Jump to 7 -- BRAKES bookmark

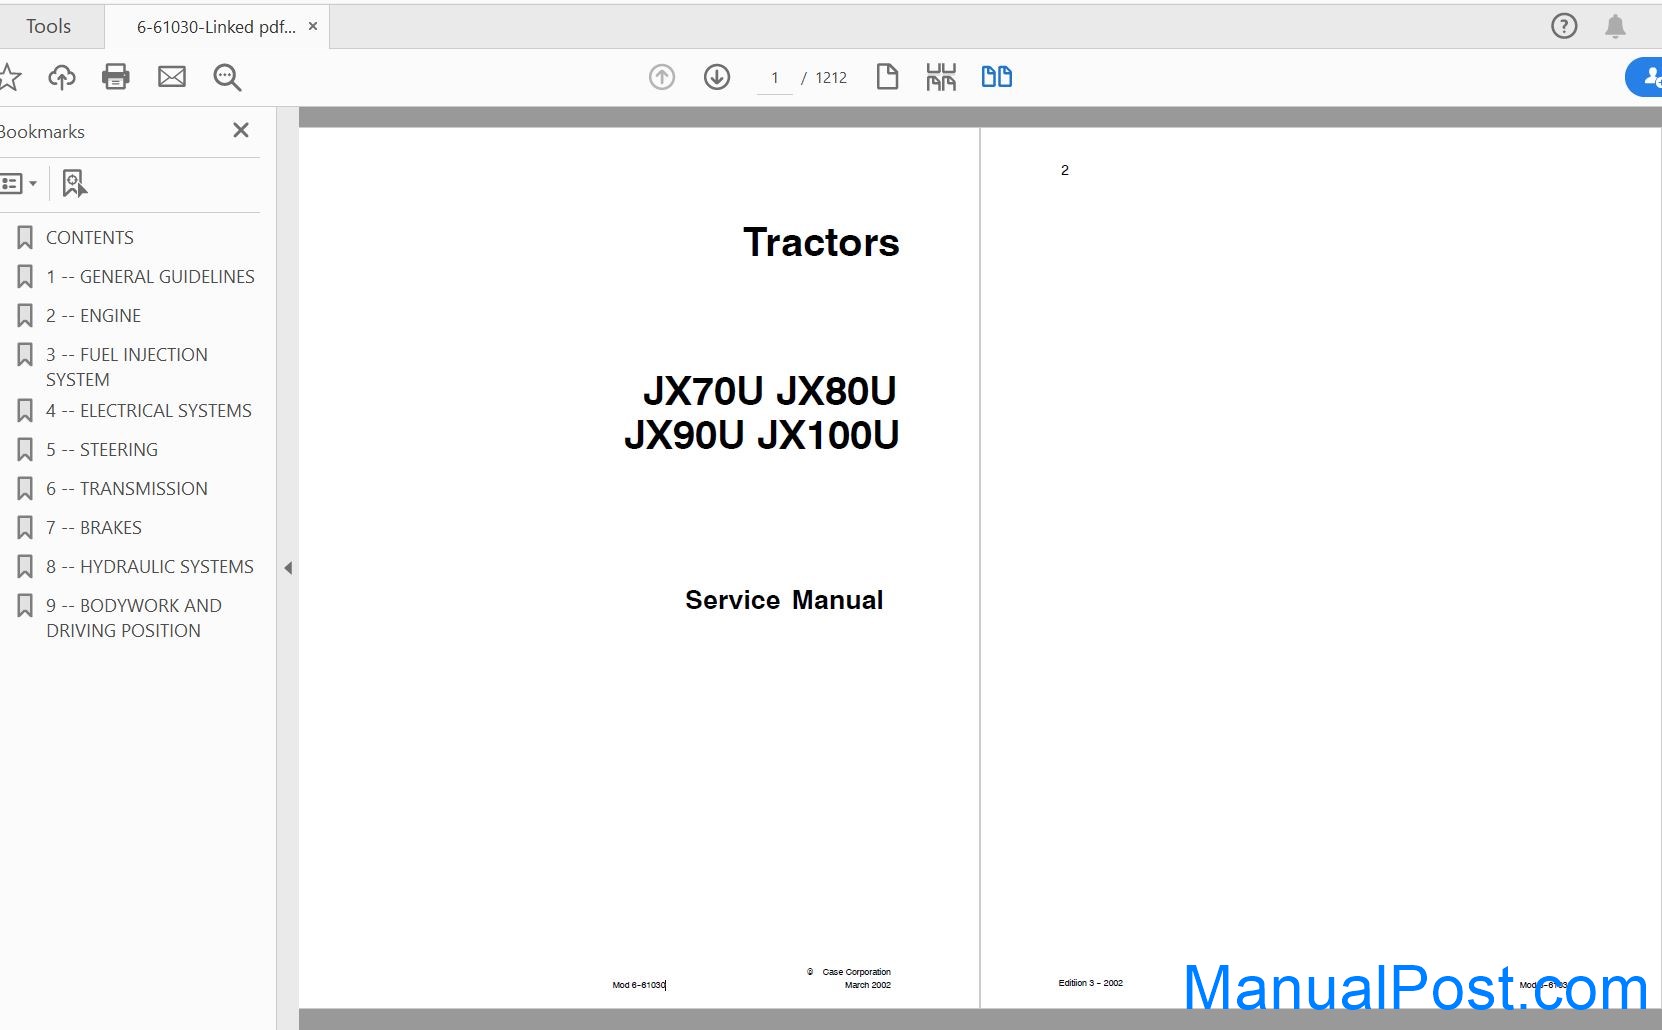pyautogui.click(x=94, y=528)
